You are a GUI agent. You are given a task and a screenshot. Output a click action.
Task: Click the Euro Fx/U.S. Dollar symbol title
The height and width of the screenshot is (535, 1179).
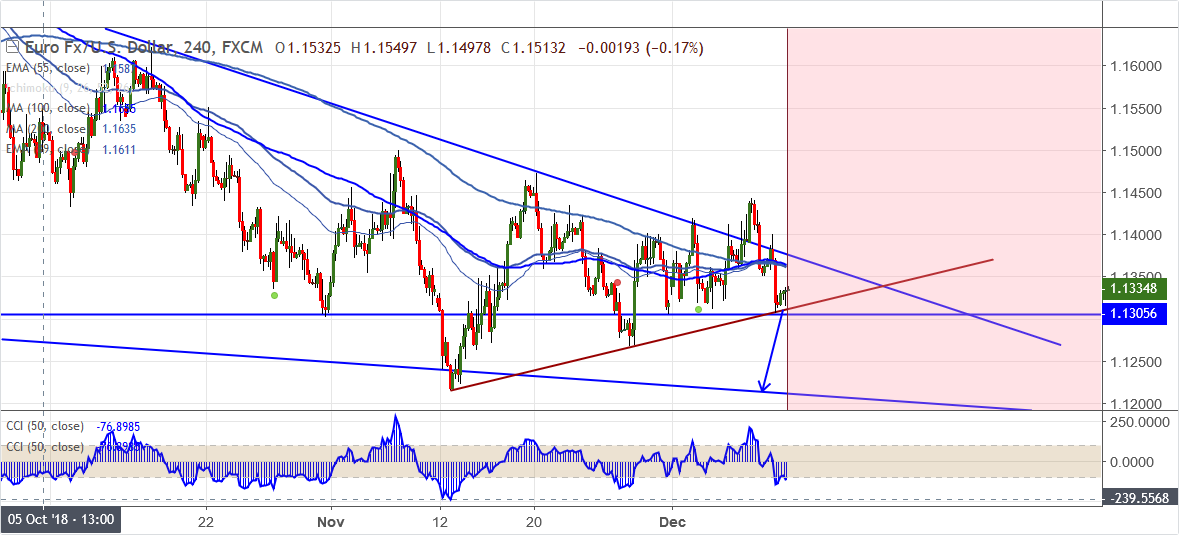click(93, 47)
